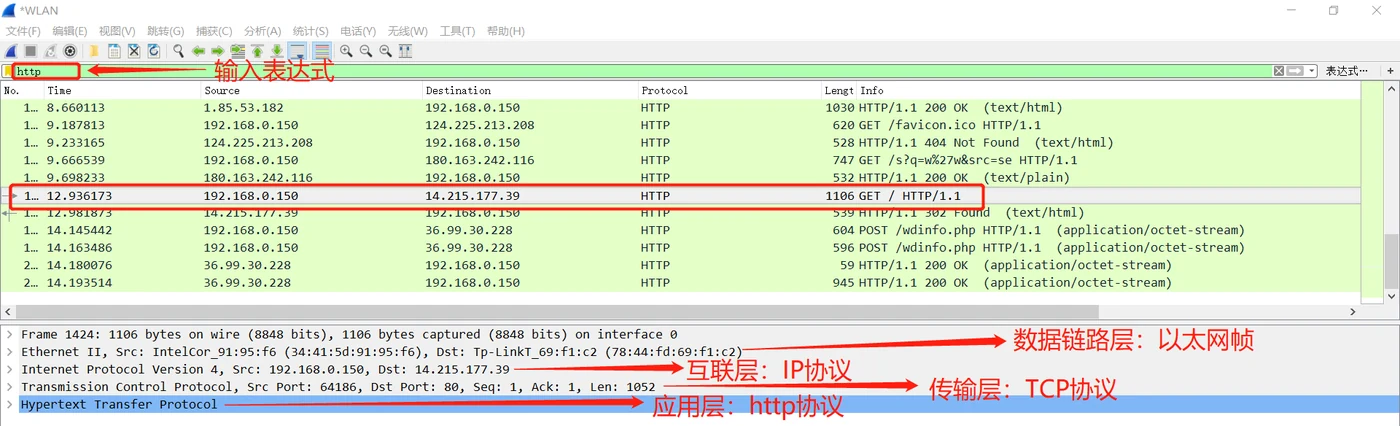Save the capture file
Screen dimensions: 1400x426
point(114,51)
